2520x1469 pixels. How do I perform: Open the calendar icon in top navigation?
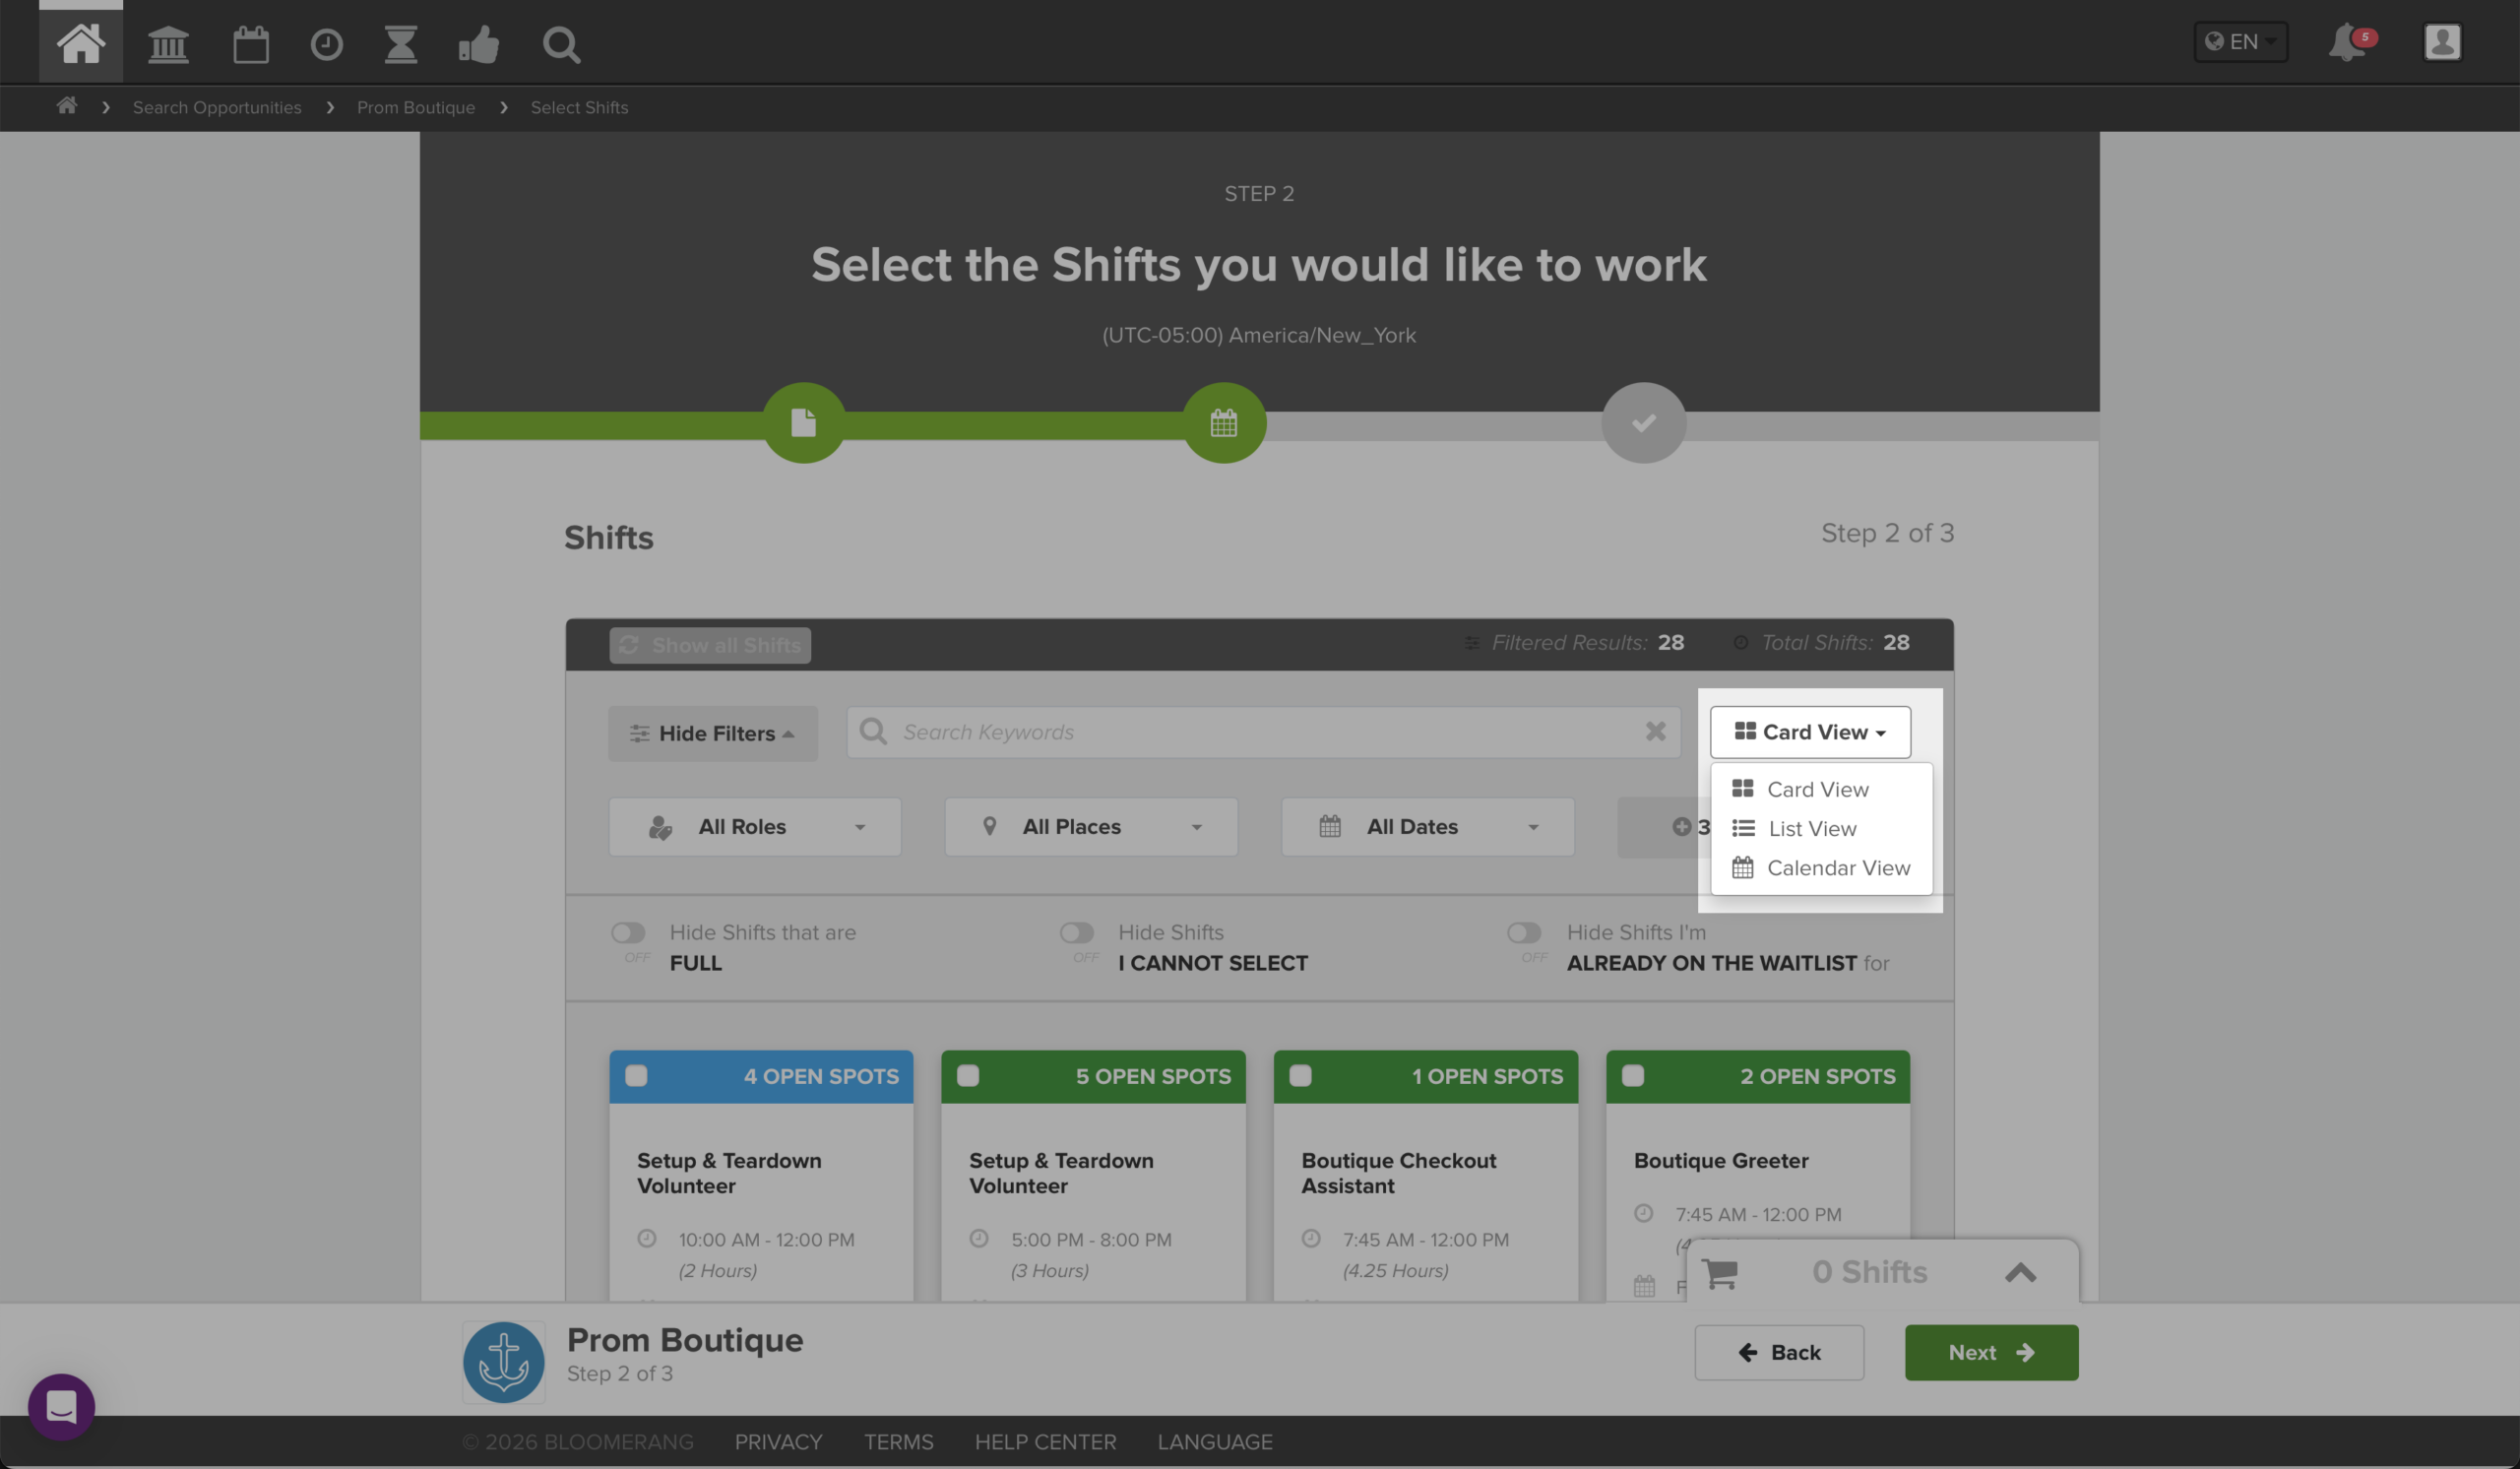[x=250, y=44]
